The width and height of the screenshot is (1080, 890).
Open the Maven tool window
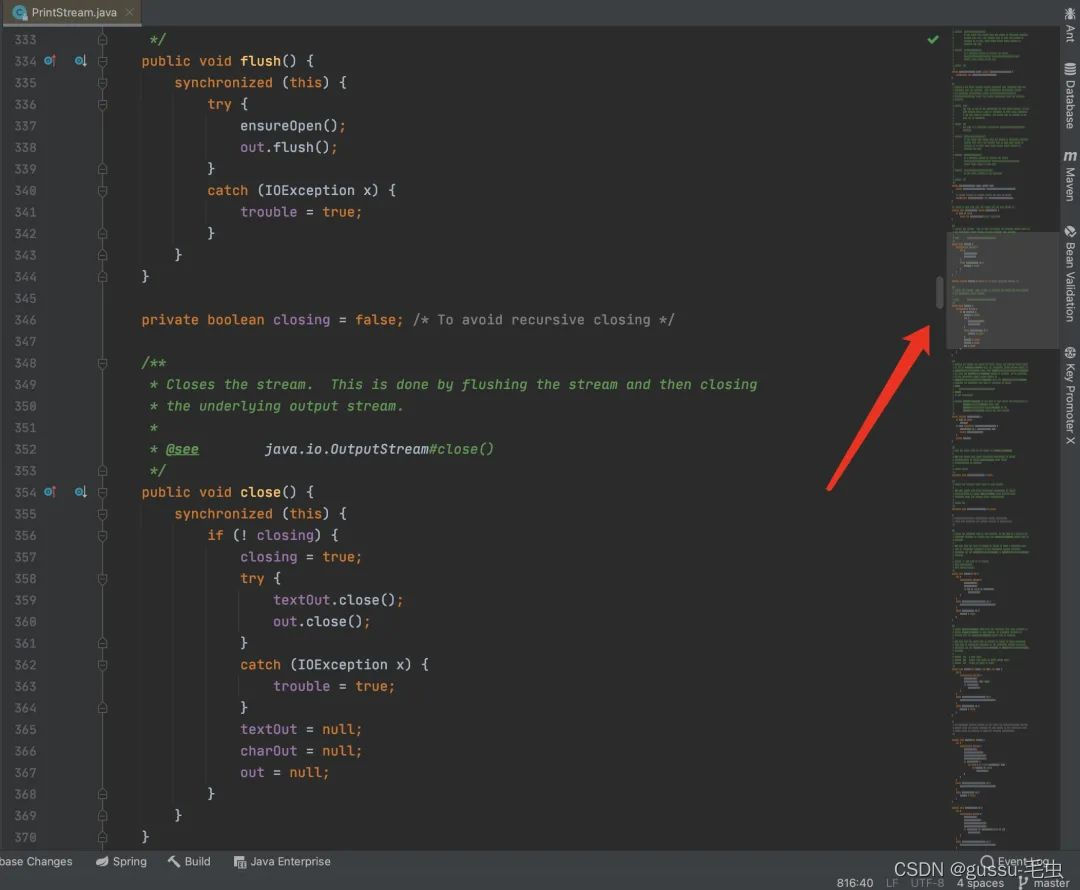(x=1070, y=176)
